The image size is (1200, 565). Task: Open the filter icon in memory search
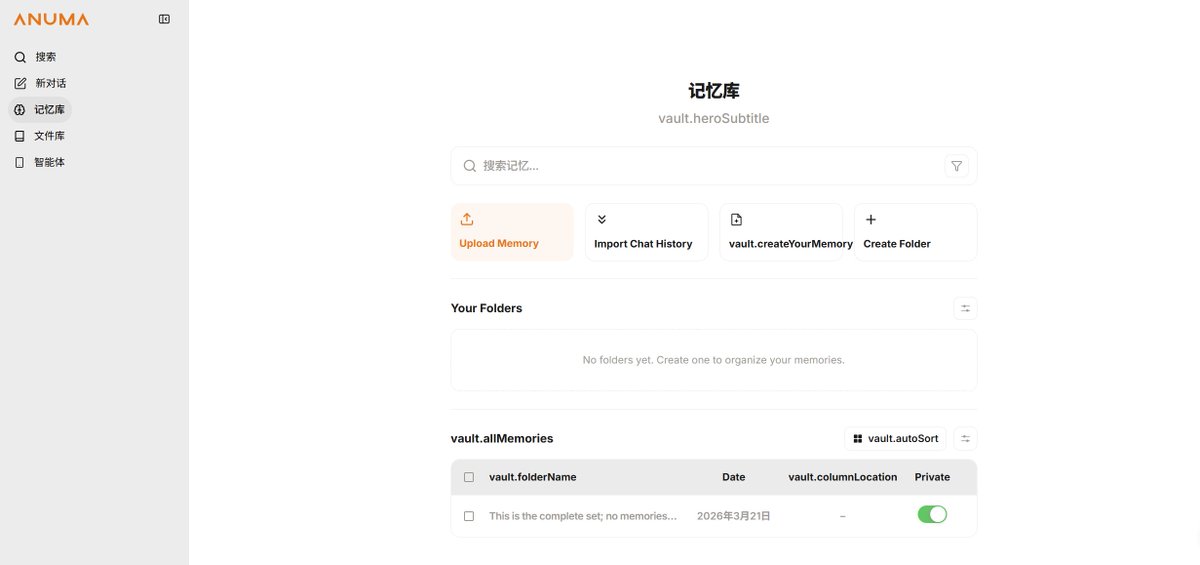click(956, 166)
